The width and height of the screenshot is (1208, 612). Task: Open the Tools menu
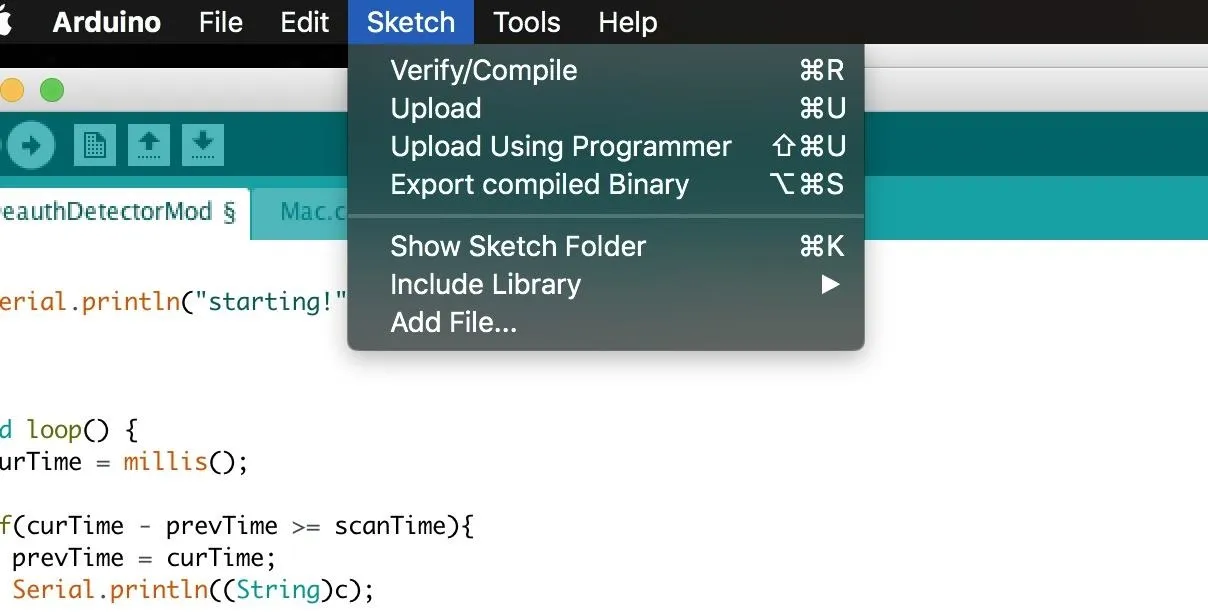[x=527, y=22]
